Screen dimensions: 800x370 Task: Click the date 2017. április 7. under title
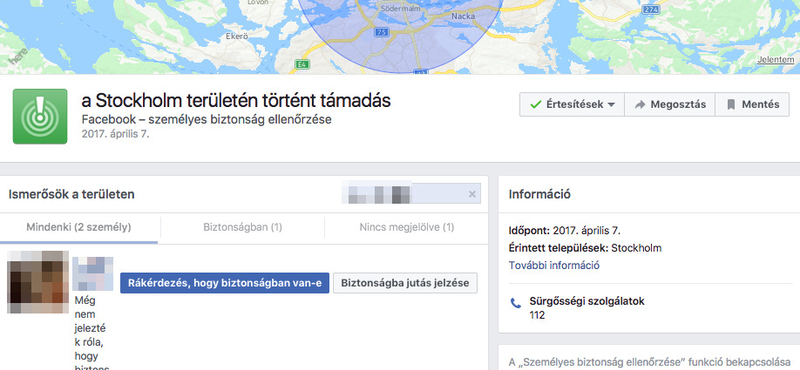pyautogui.click(x=115, y=135)
